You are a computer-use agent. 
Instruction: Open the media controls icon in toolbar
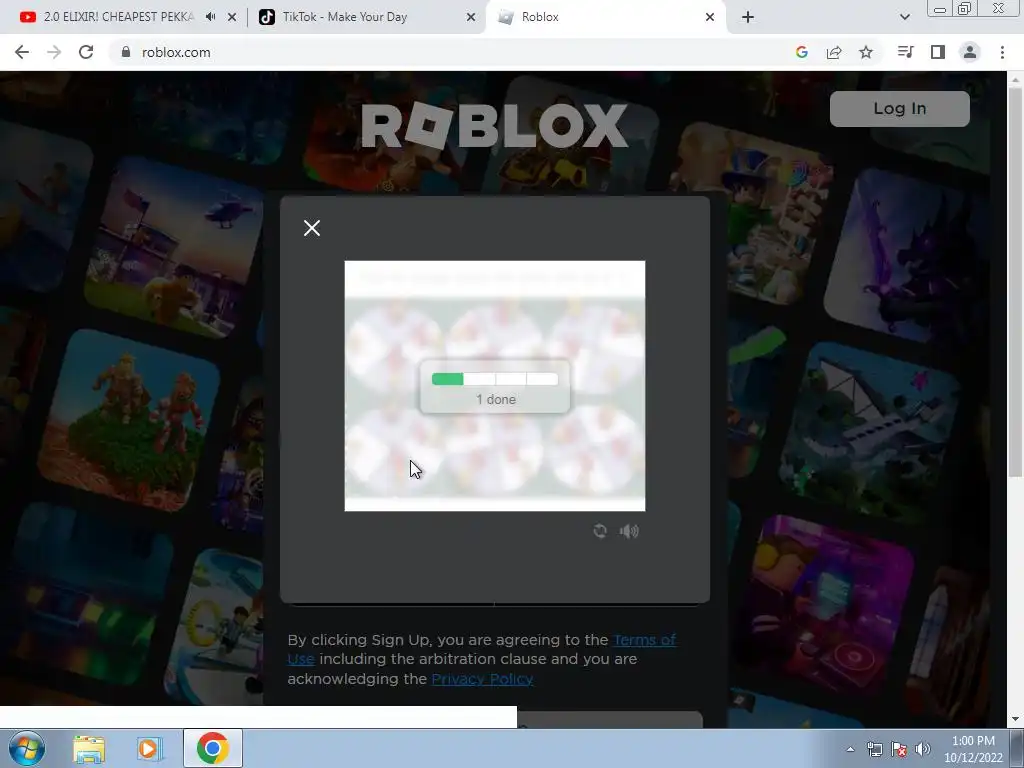905,52
